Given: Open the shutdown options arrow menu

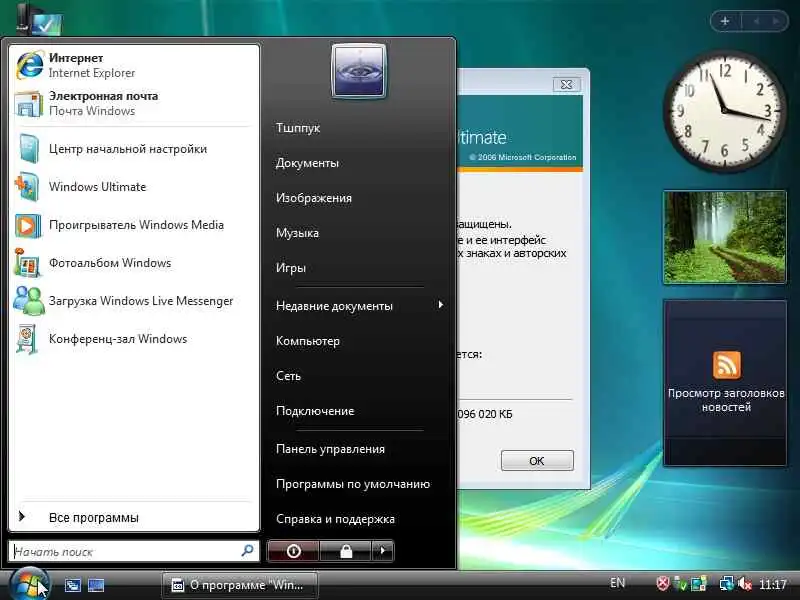Looking at the screenshot, I should pos(383,551).
